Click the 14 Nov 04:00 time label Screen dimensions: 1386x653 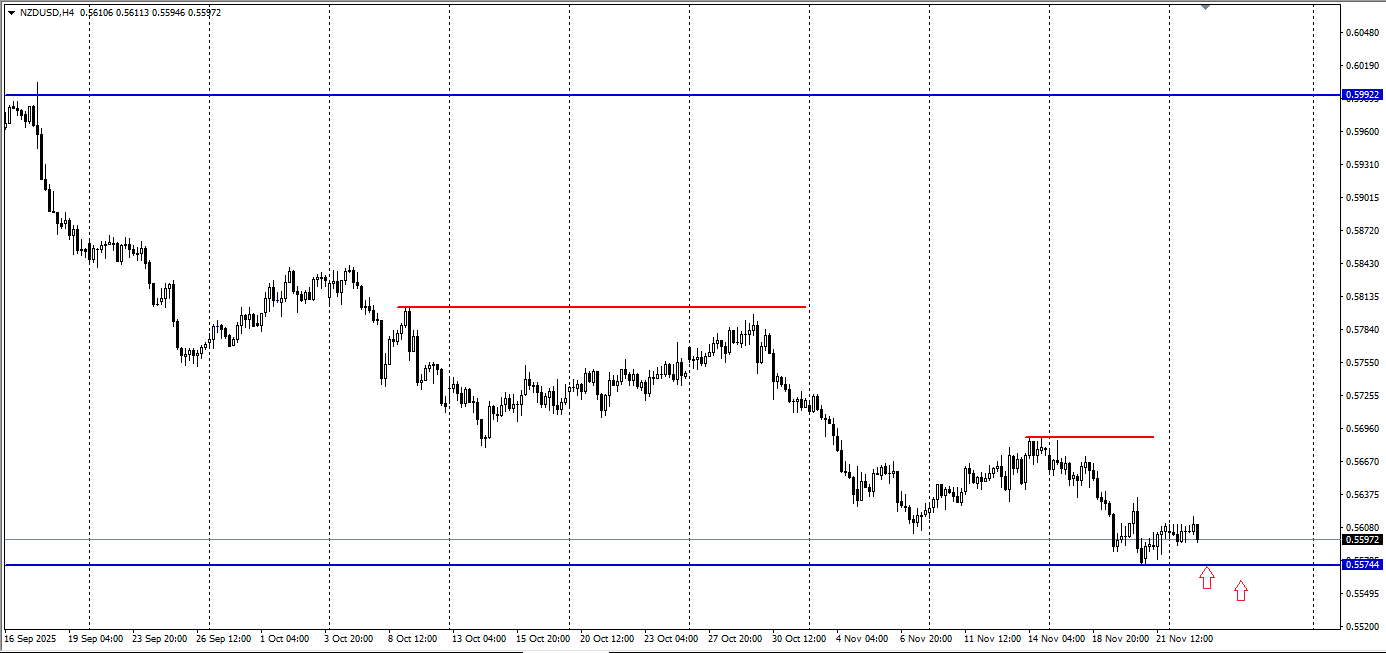(x=1057, y=637)
